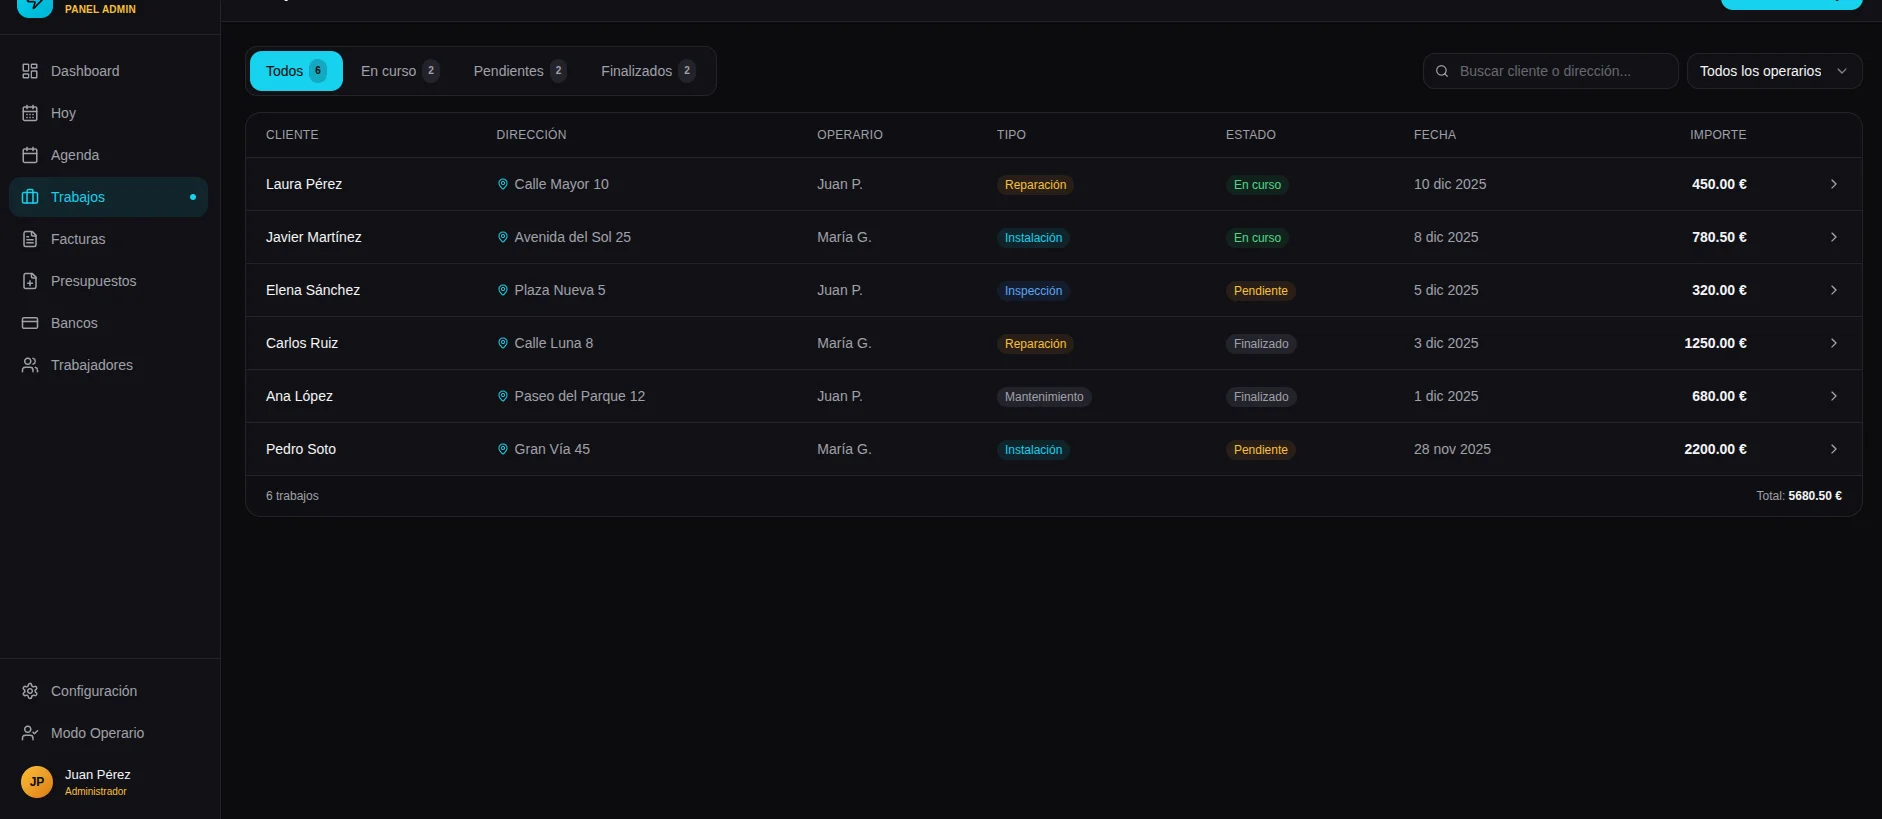This screenshot has width=1882, height=819.
Task: Open Agenda in sidebar
Action: (x=108, y=155)
